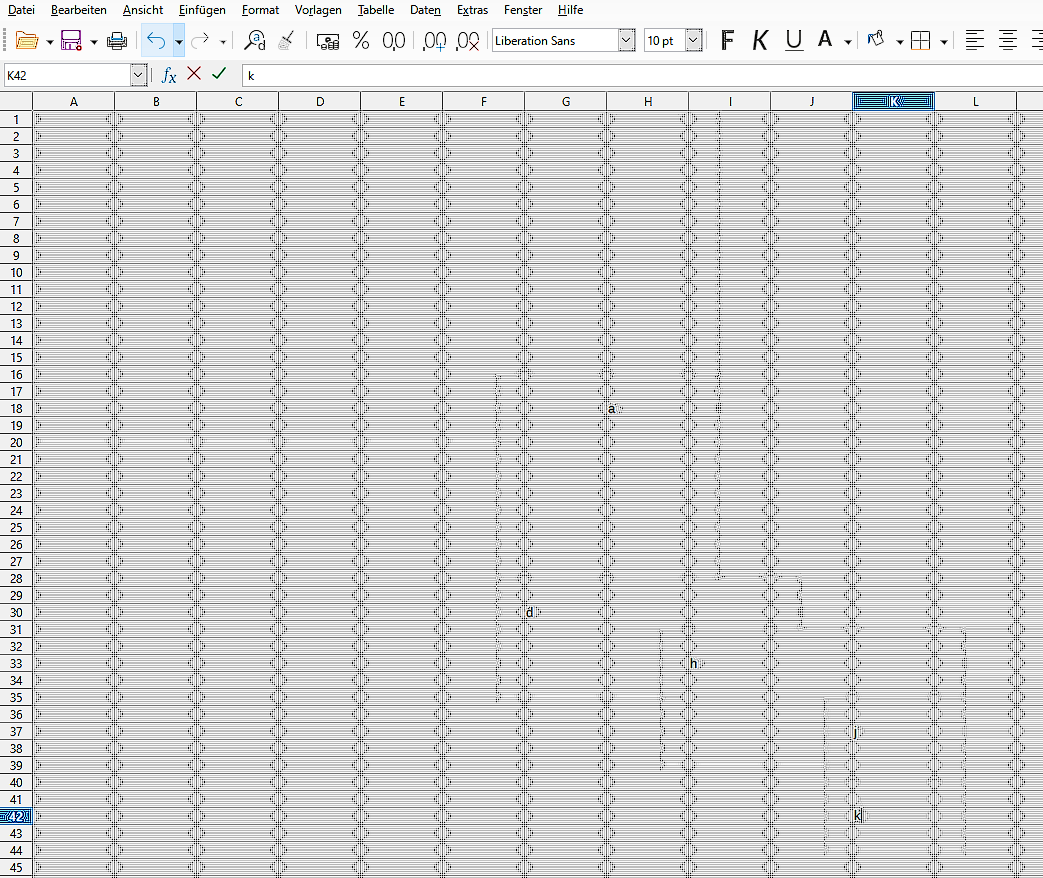Remove a decimal place icon
Viewport: 1043px width, 878px height.
(x=468, y=41)
